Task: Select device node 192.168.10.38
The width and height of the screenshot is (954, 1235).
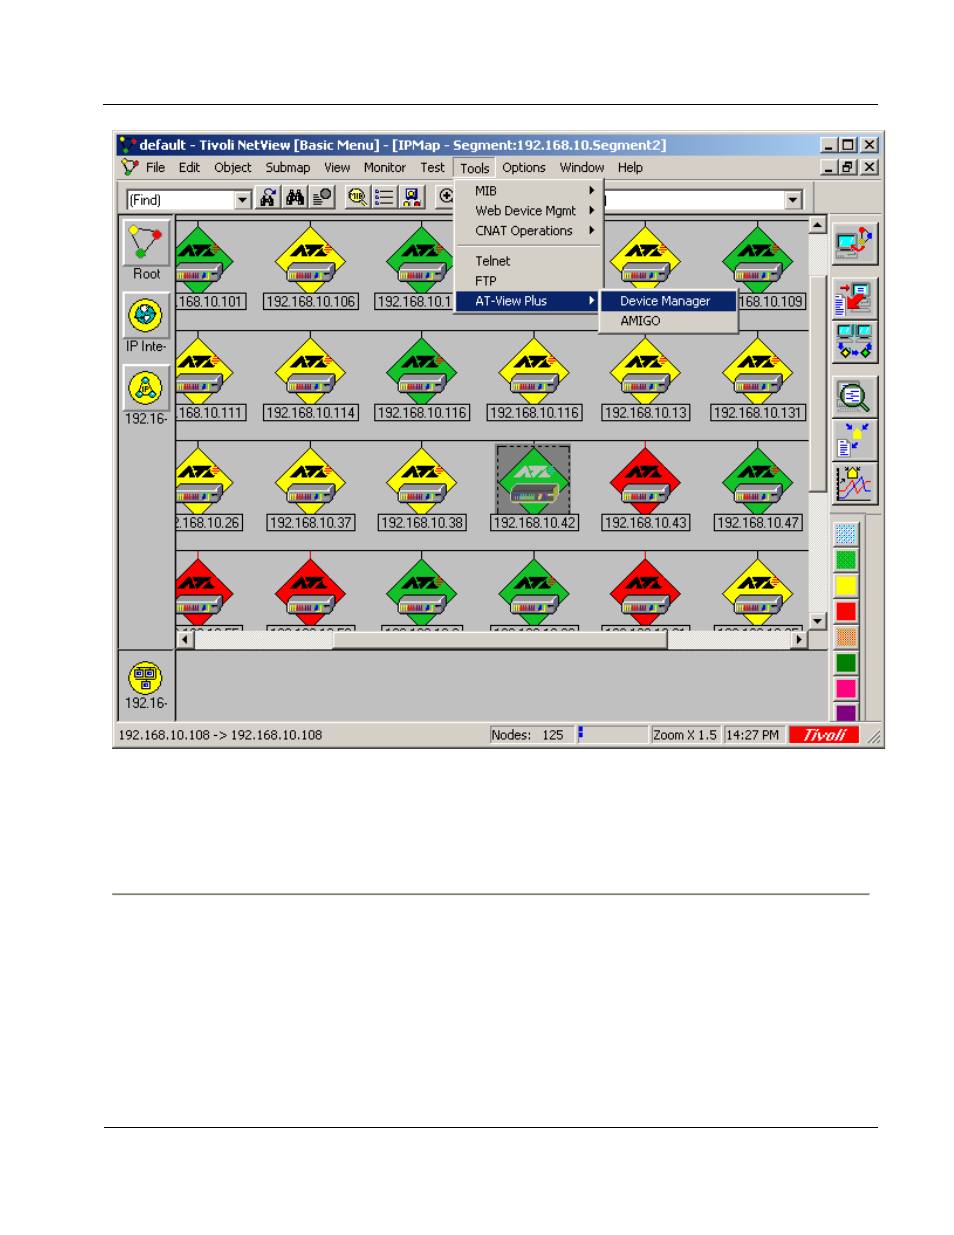Action: (422, 490)
